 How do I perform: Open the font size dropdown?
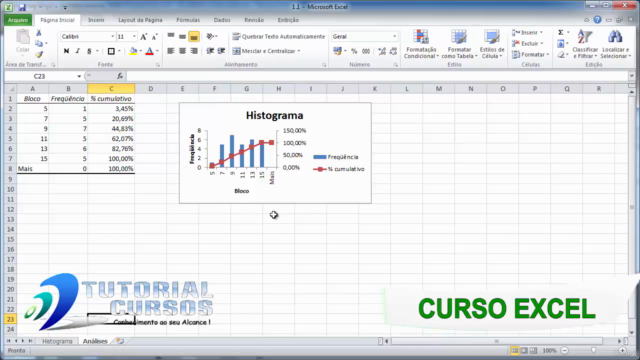click(134, 37)
